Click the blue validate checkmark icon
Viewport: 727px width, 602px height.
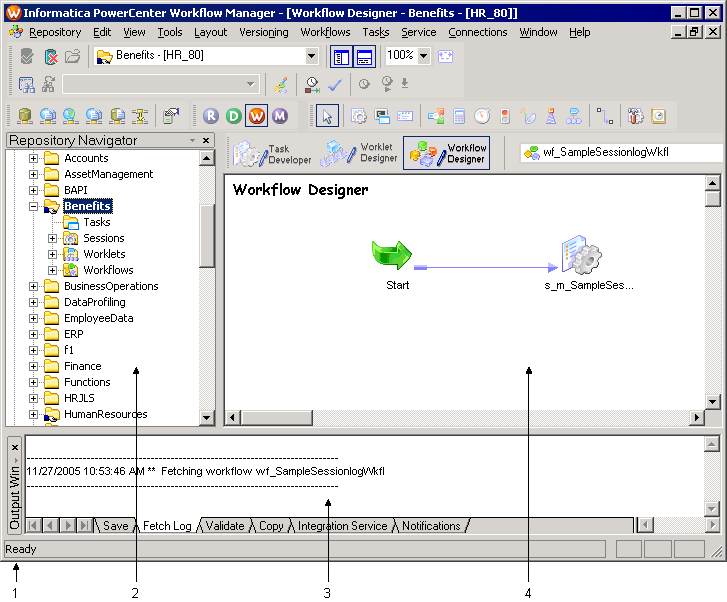pos(335,85)
